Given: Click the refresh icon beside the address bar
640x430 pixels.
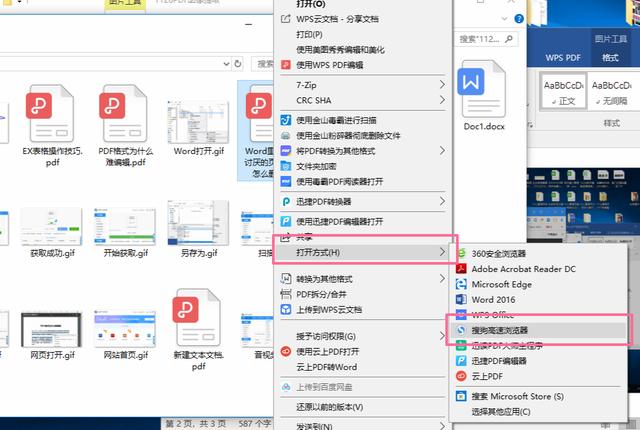Looking at the screenshot, I should [238, 64].
